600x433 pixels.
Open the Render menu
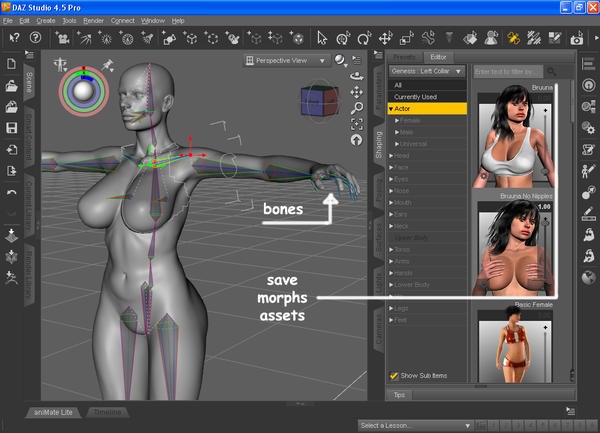point(93,21)
